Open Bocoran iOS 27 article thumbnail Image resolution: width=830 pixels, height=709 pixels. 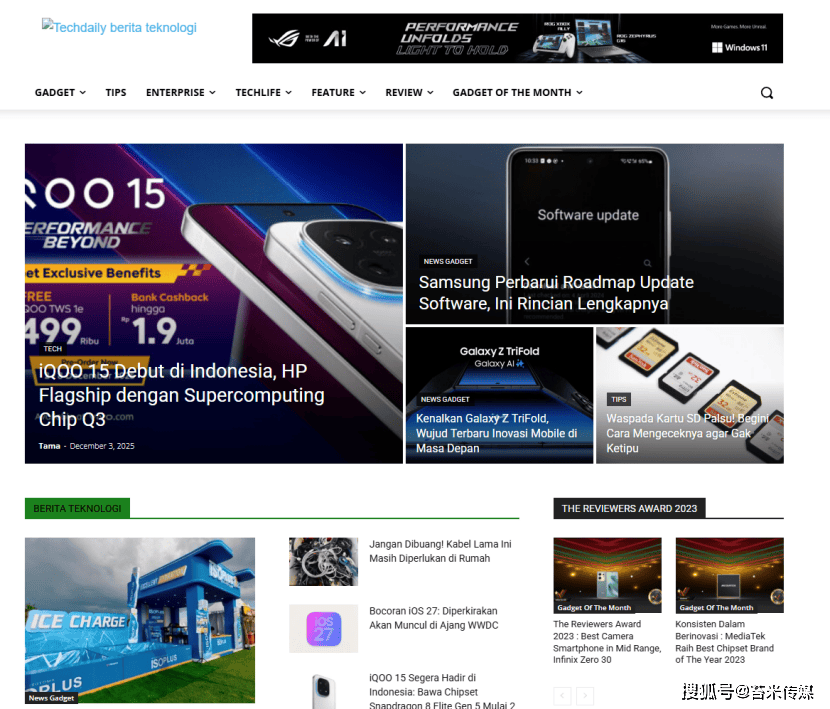pyautogui.click(x=323, y=628)
